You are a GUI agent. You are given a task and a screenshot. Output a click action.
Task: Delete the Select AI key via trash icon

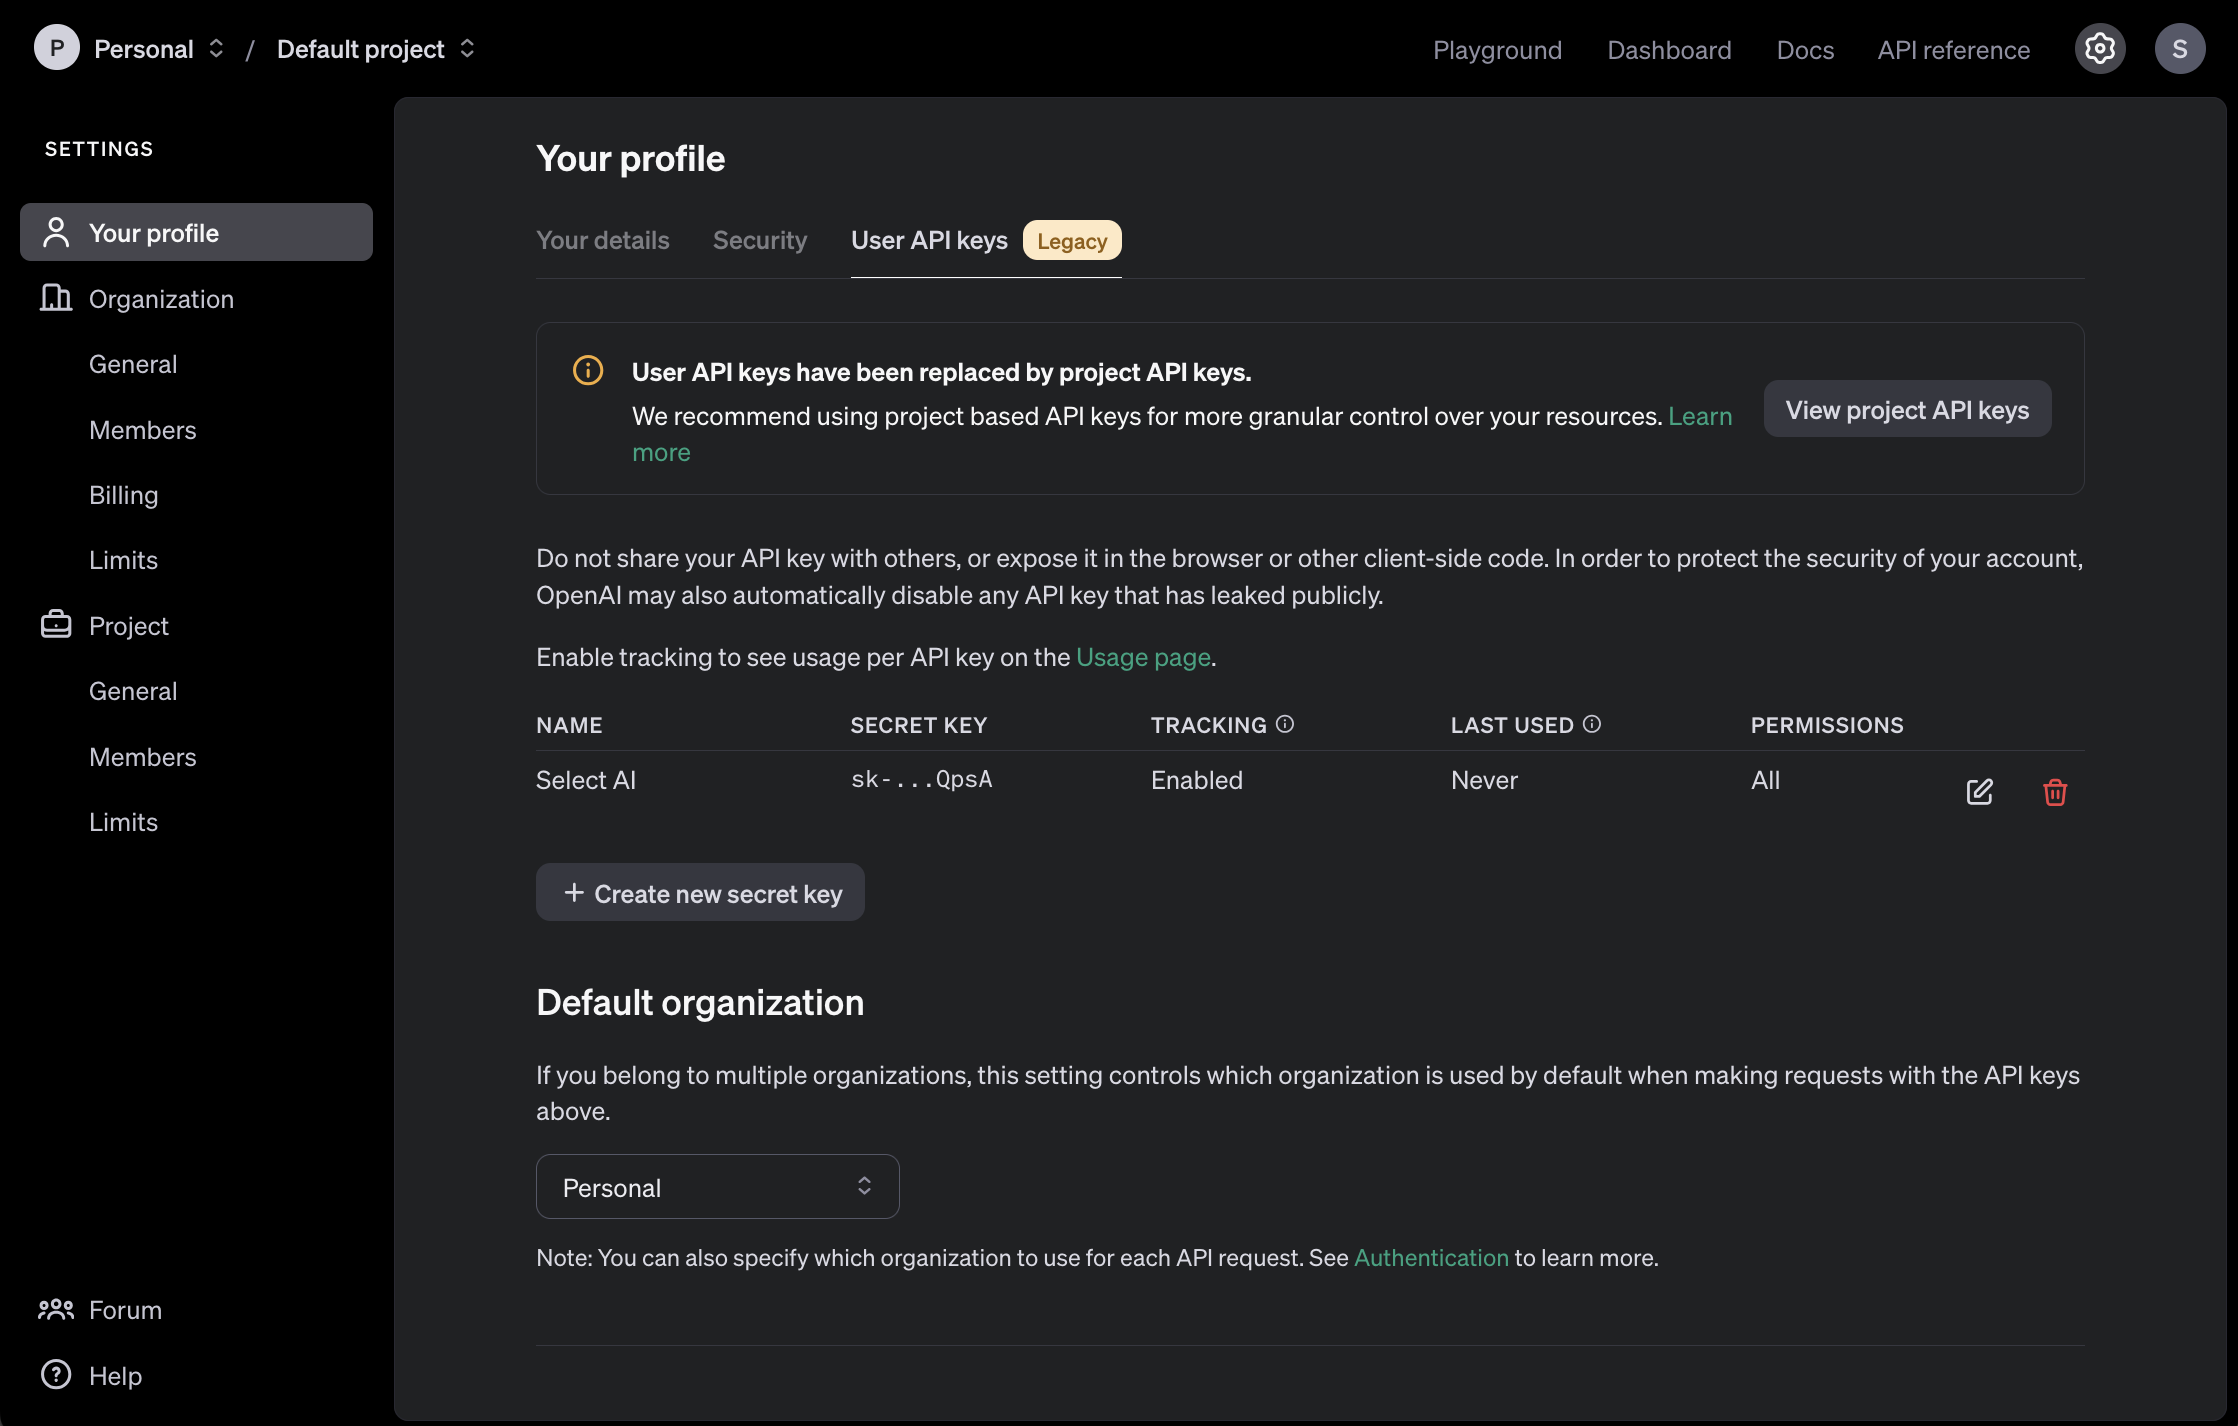click(2055, 792)
